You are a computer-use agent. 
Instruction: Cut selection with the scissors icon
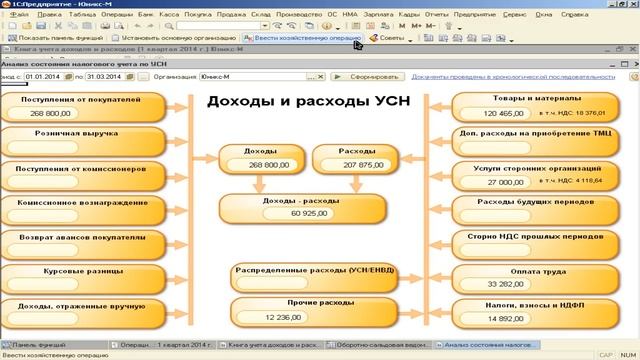[x=58, y=26]
